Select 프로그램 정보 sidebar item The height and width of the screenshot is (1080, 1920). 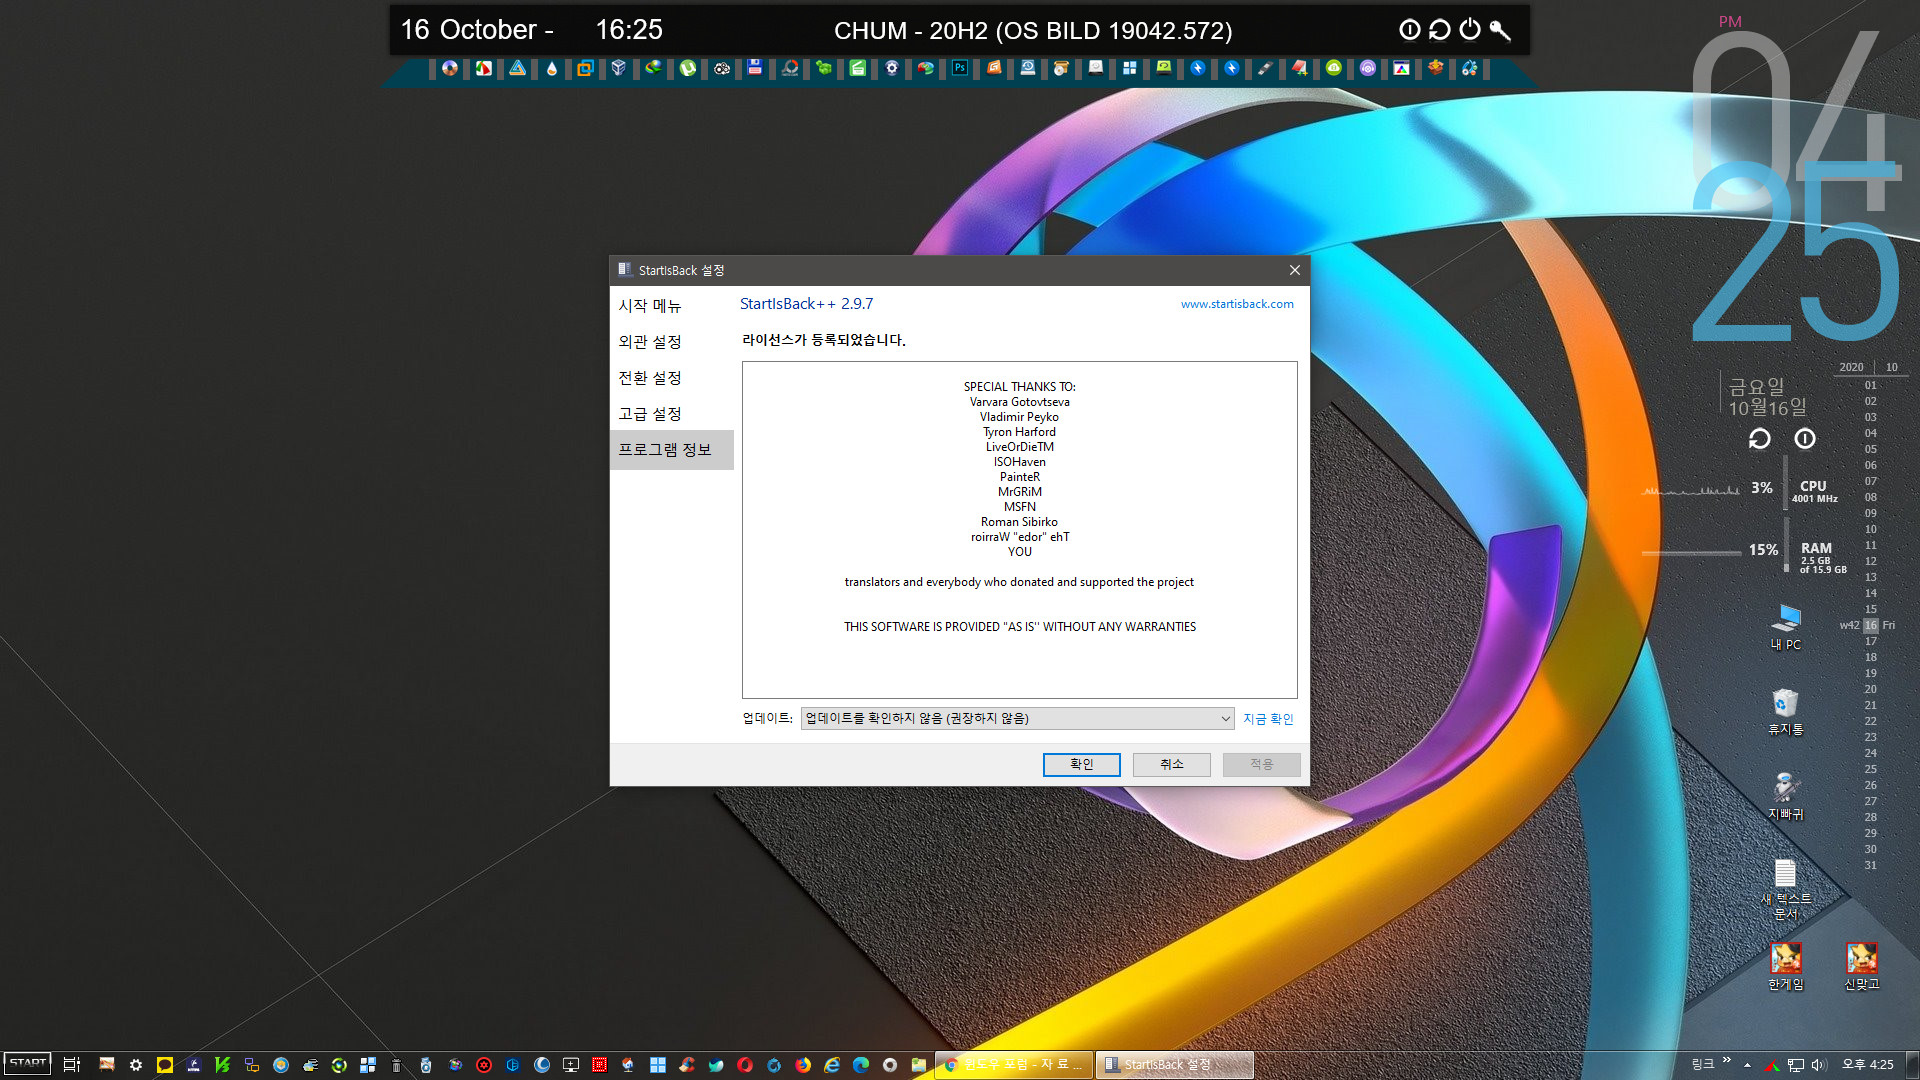point(671,450)
